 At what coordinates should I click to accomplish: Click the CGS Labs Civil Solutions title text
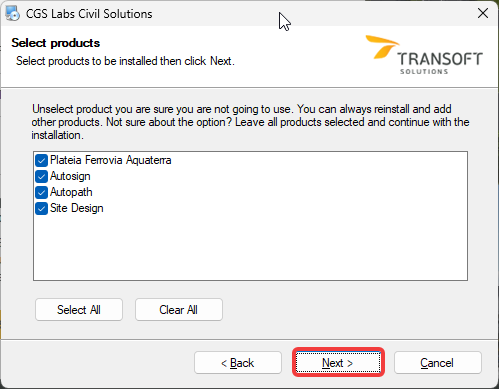89,14
